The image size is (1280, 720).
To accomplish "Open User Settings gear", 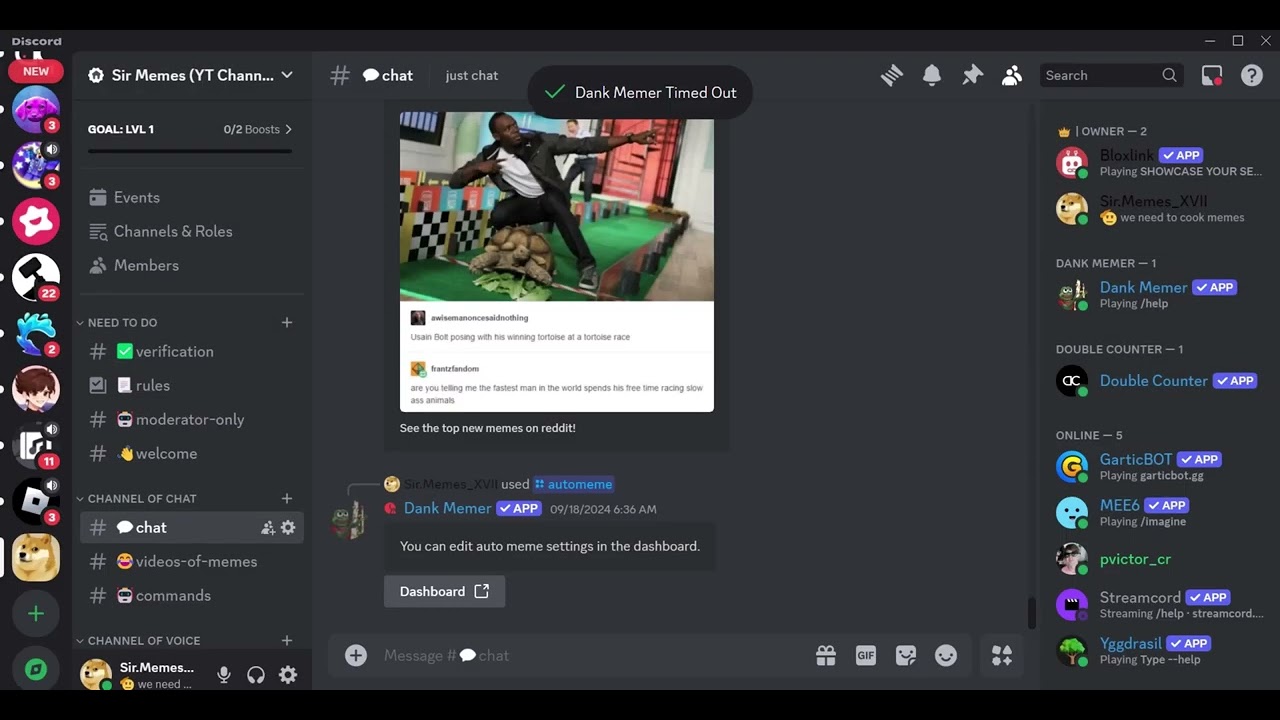I will (288, 675).
